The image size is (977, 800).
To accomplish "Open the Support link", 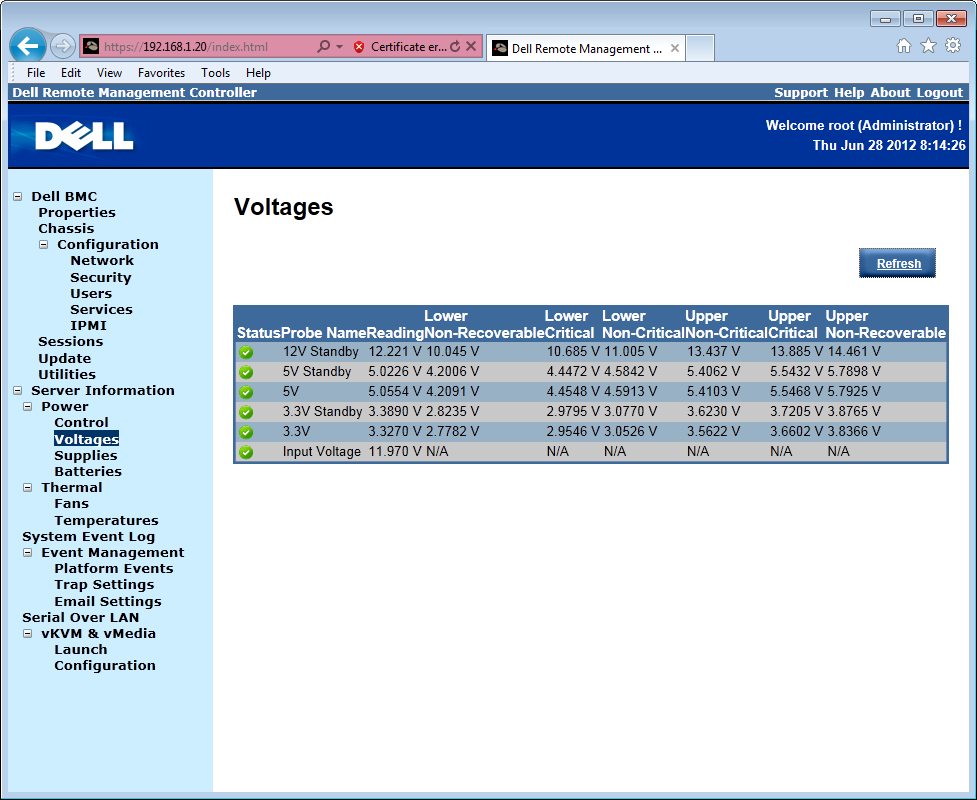I will tap(800, 92).
